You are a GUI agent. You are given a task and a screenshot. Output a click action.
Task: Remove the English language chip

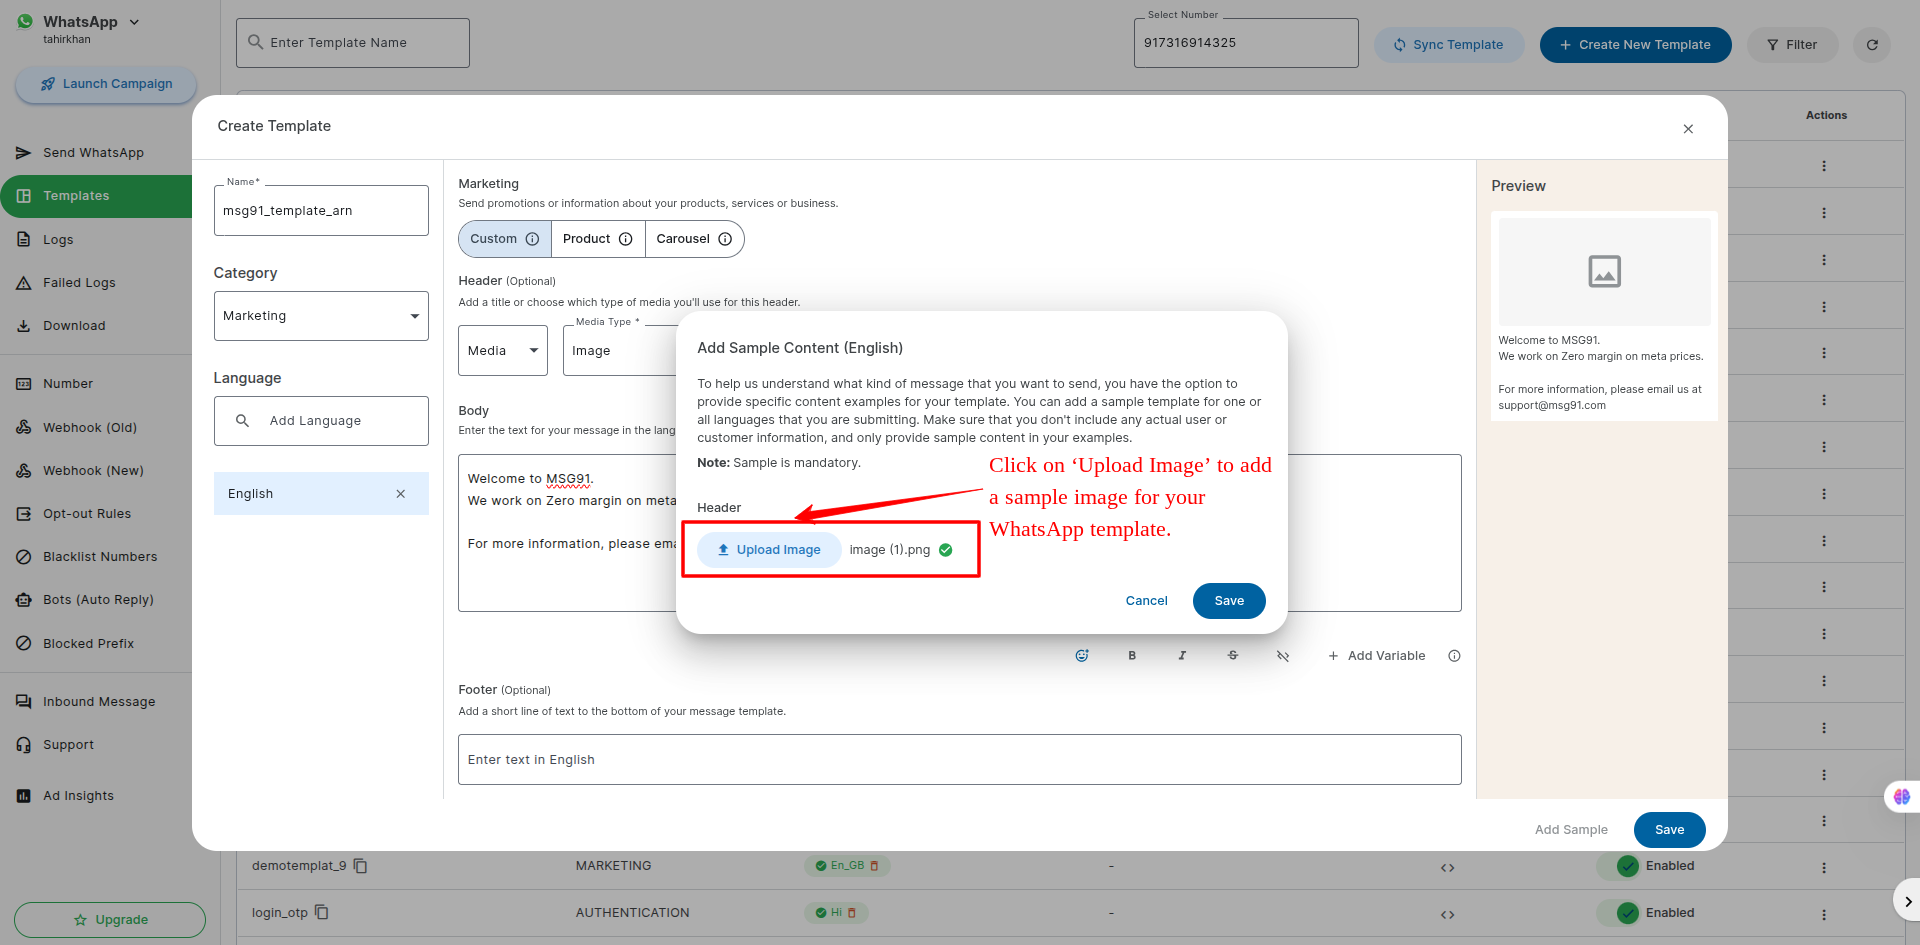(401, 494)
